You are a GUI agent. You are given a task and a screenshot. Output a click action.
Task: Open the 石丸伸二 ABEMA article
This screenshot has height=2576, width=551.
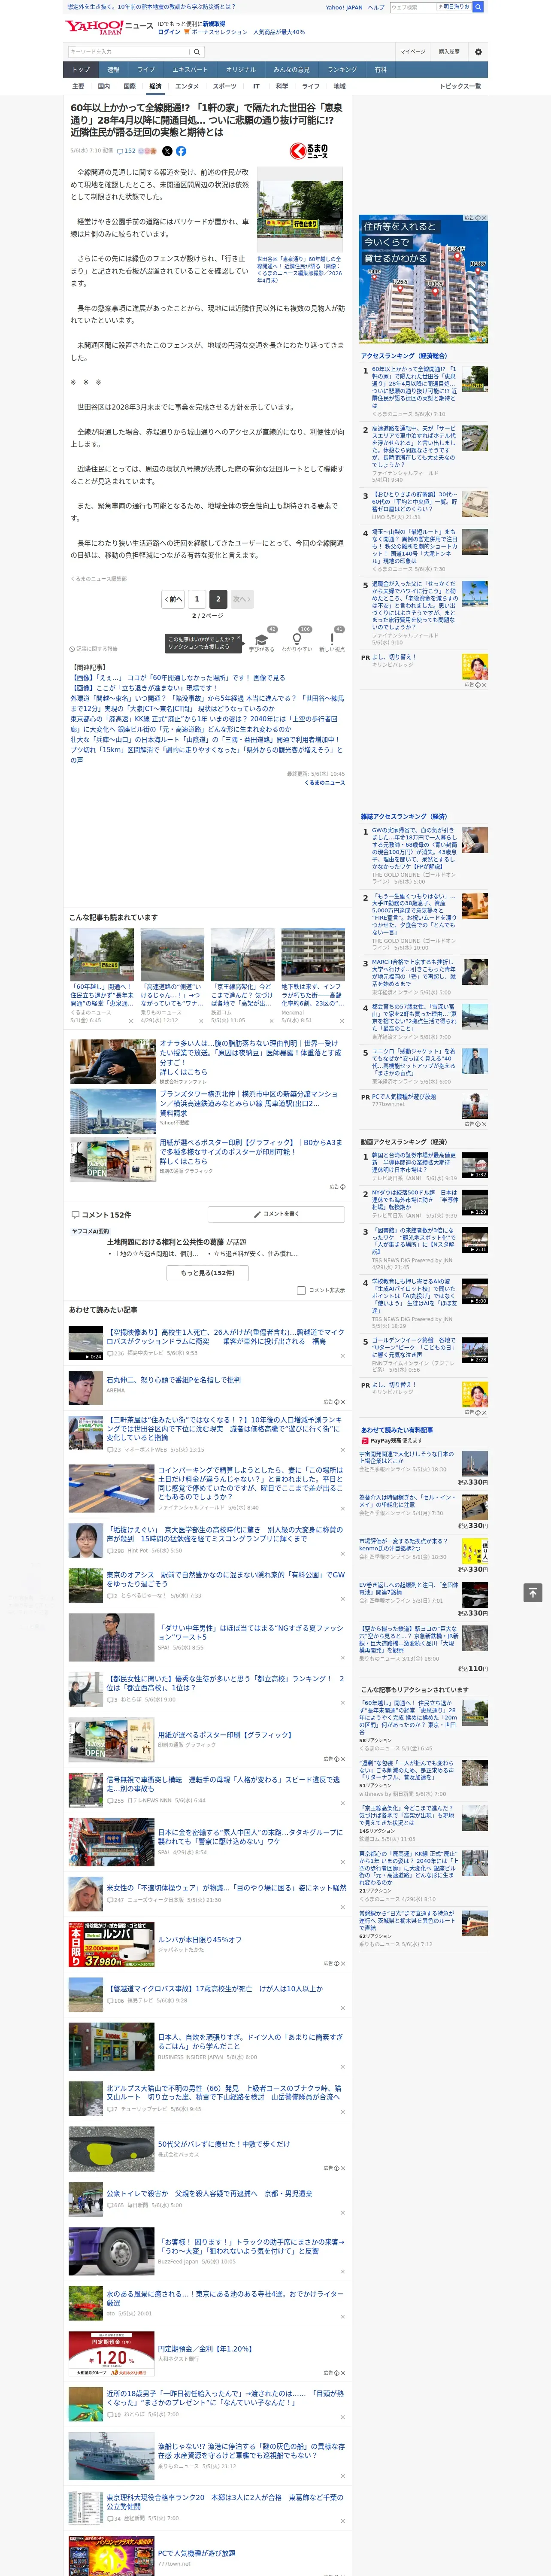coord(173,1380)
